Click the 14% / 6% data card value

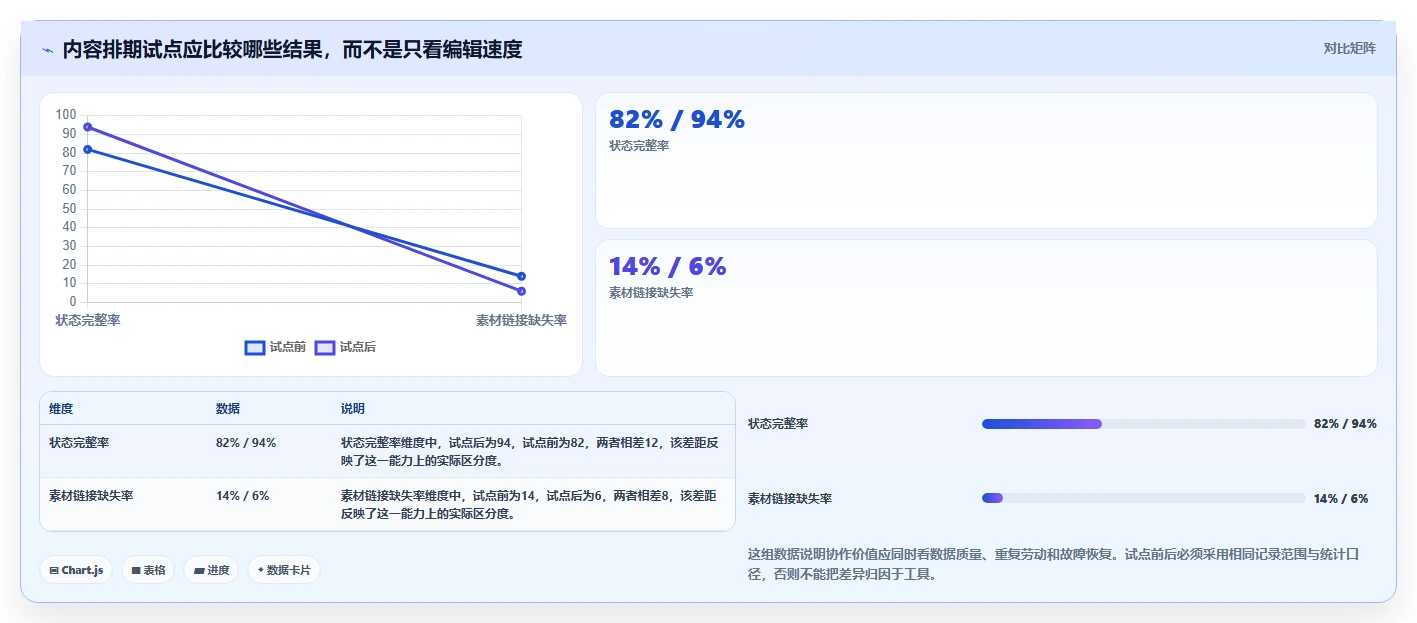668,267
